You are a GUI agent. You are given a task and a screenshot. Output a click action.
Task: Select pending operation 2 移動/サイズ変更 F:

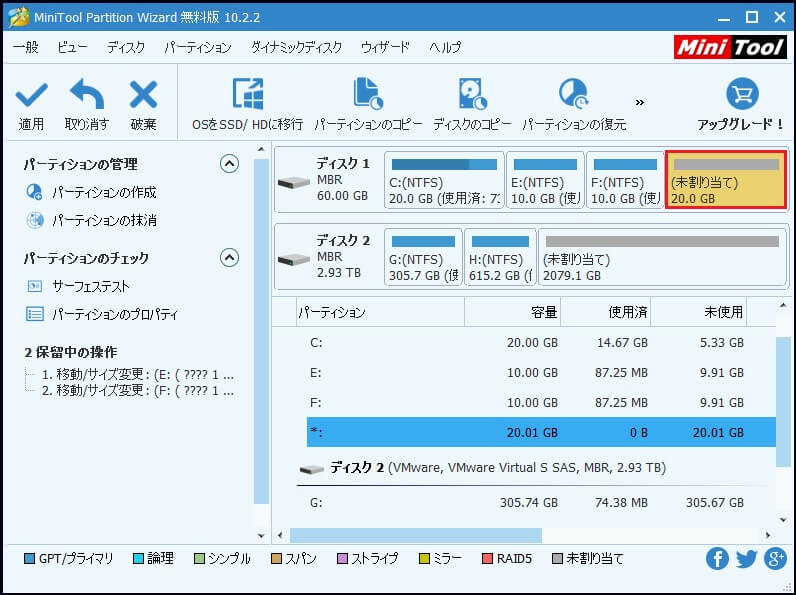[138, 391]
